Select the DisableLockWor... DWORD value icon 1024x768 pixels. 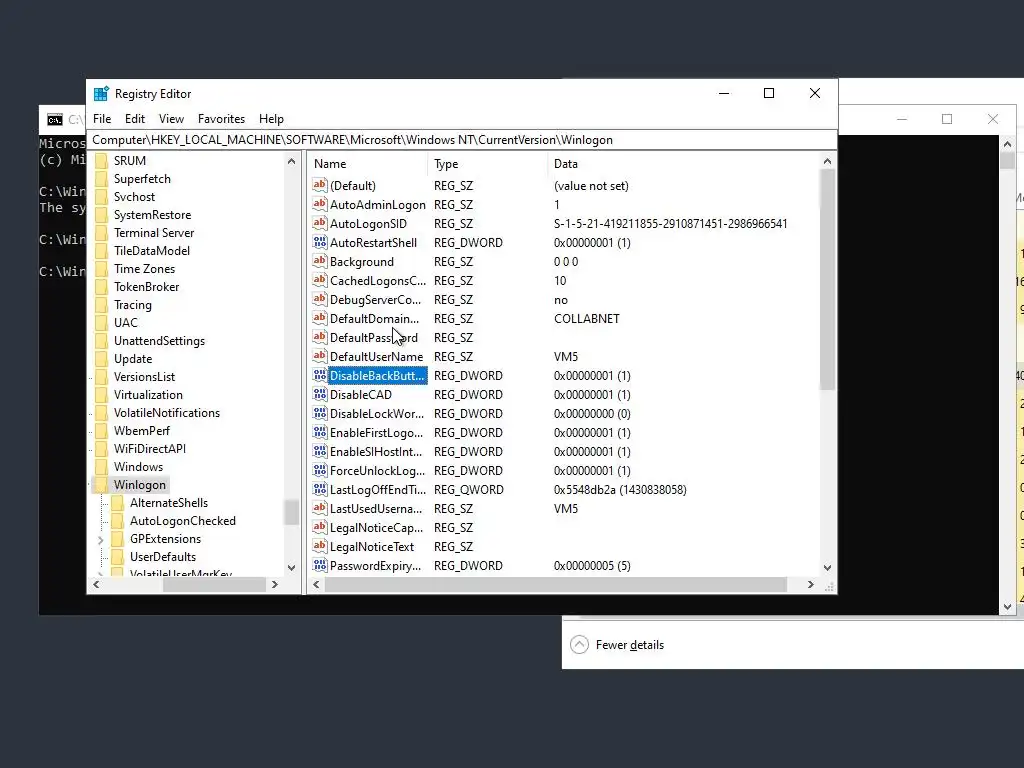(319, 413)
